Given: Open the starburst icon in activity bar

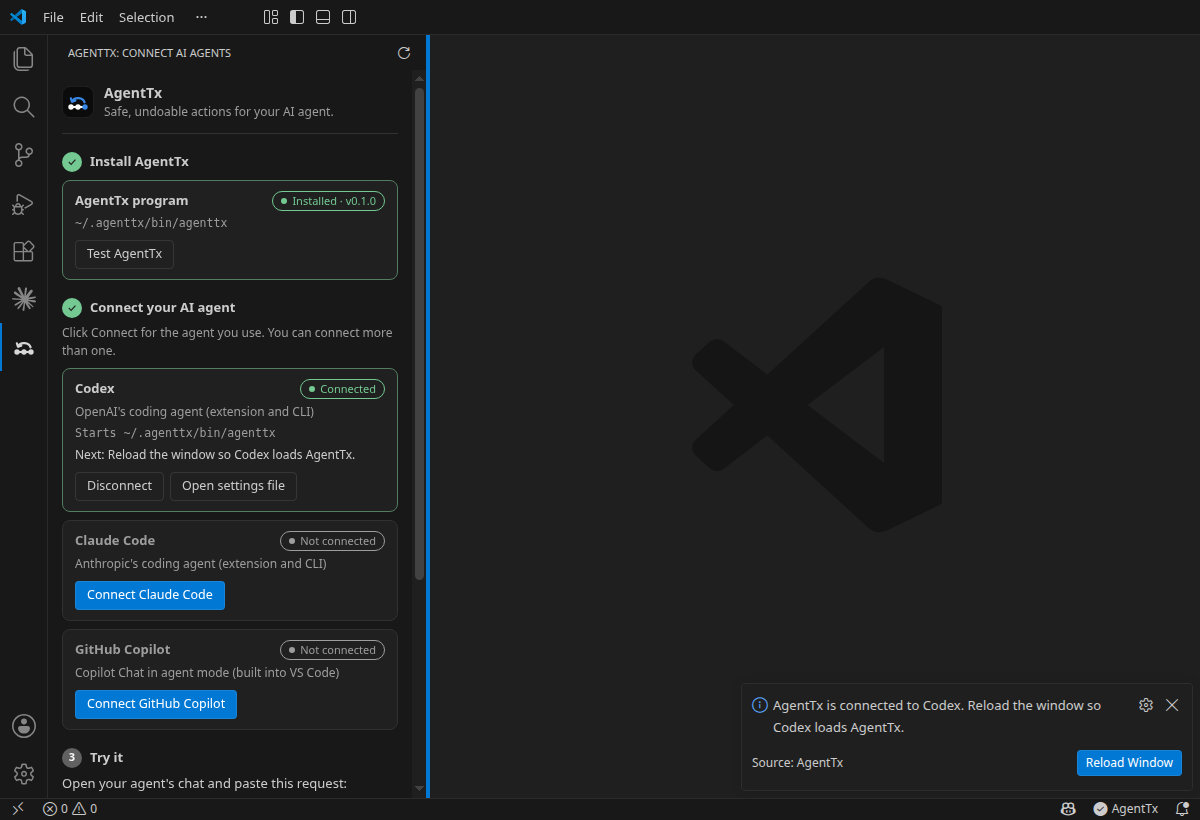Looking at the screenshot, I should [x=23, y=299].
